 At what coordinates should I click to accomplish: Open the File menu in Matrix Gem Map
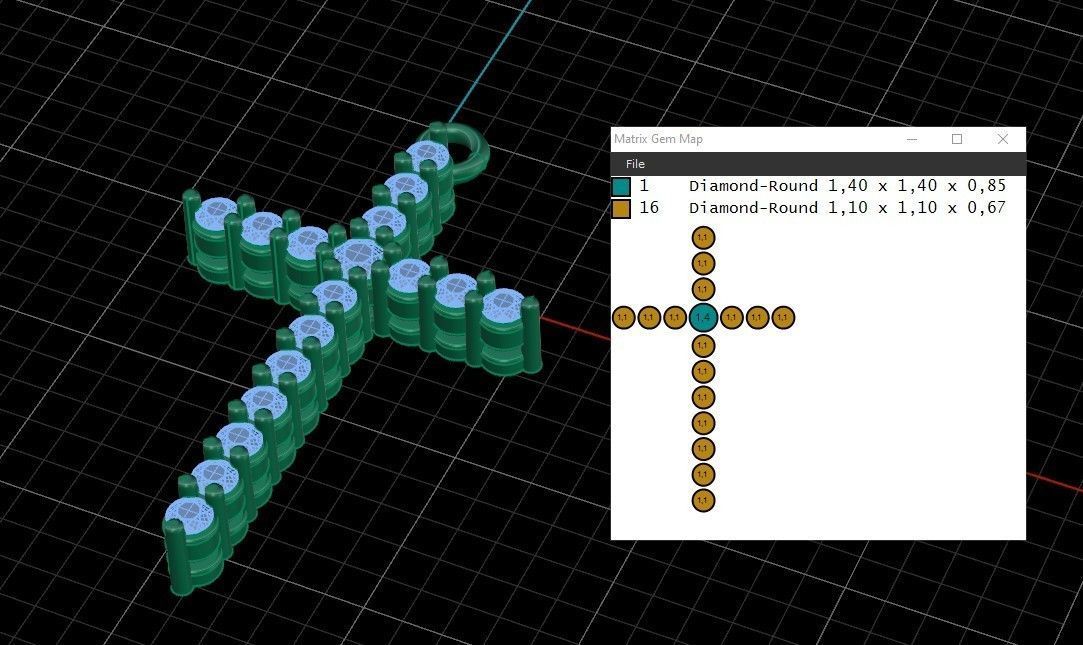coord(635,164)
